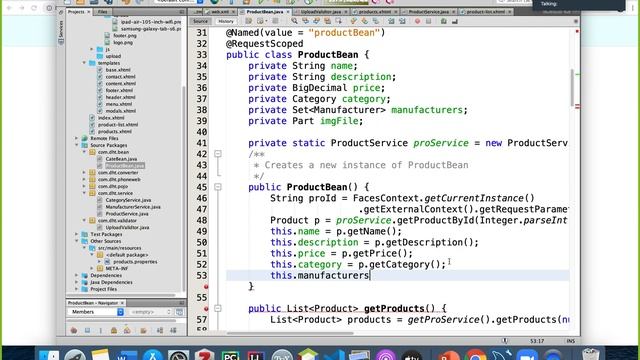This screenshot has width=640, height=360.
Task: Click the editor horizontal scrollbar
Action: point(290,333)
